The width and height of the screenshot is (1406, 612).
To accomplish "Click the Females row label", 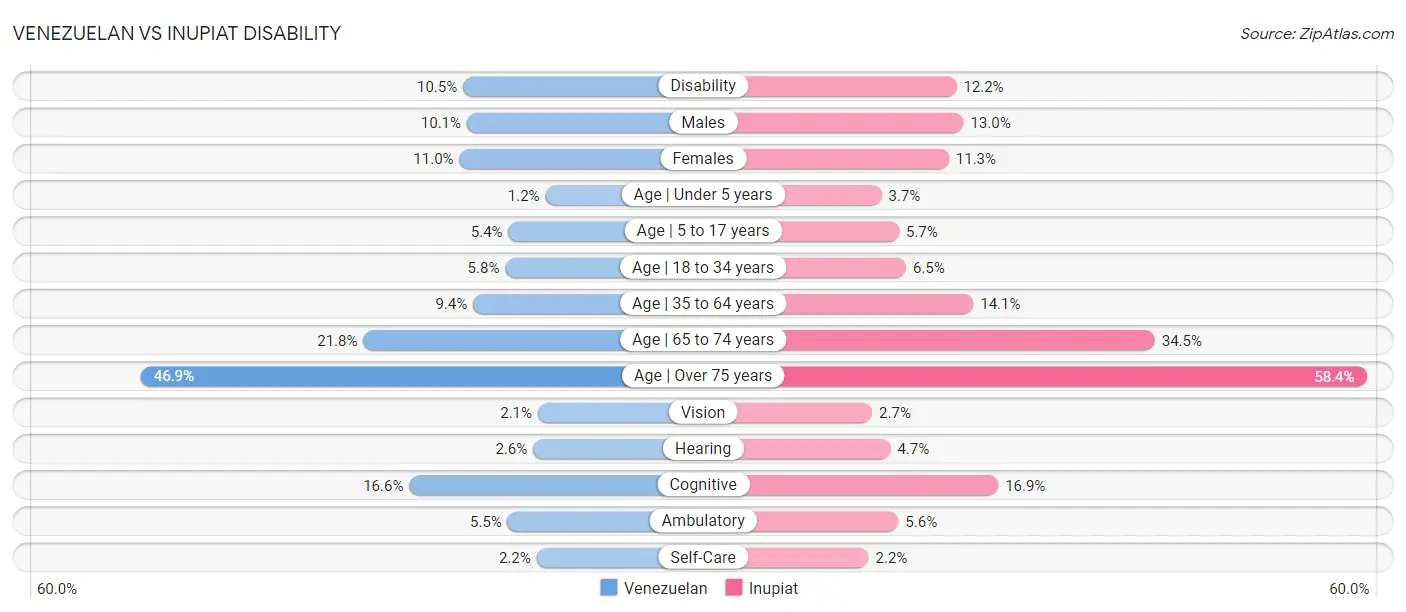I will click(x=703, y=158).
